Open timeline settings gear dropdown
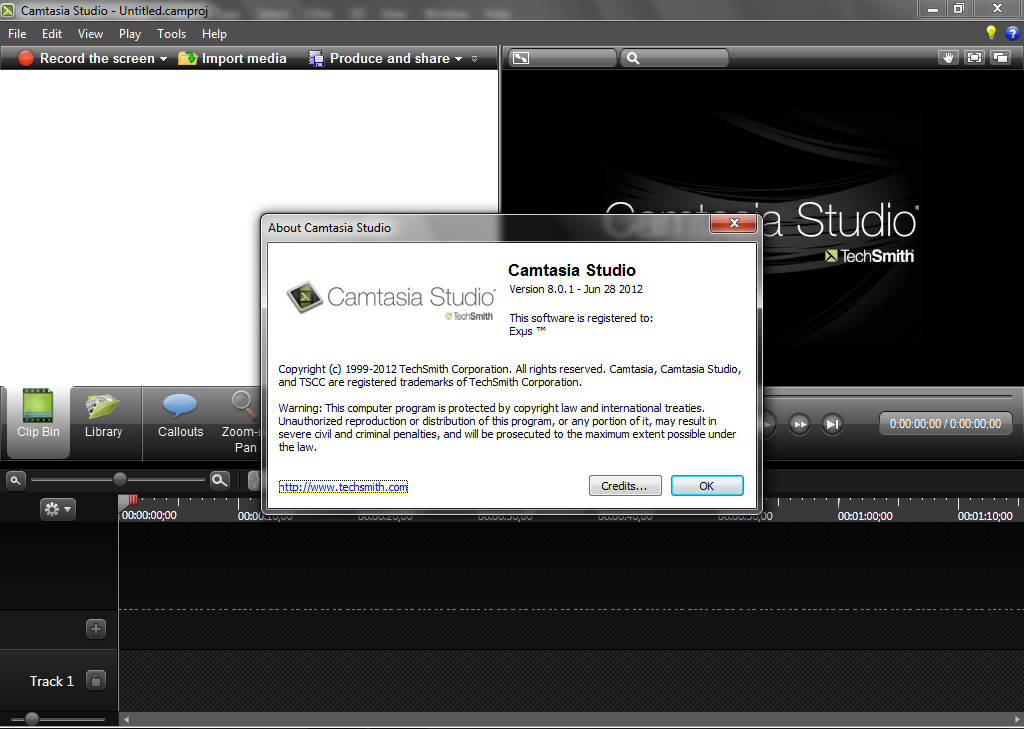This screenshot has width=1024, height=729. (x=57, y=510)
